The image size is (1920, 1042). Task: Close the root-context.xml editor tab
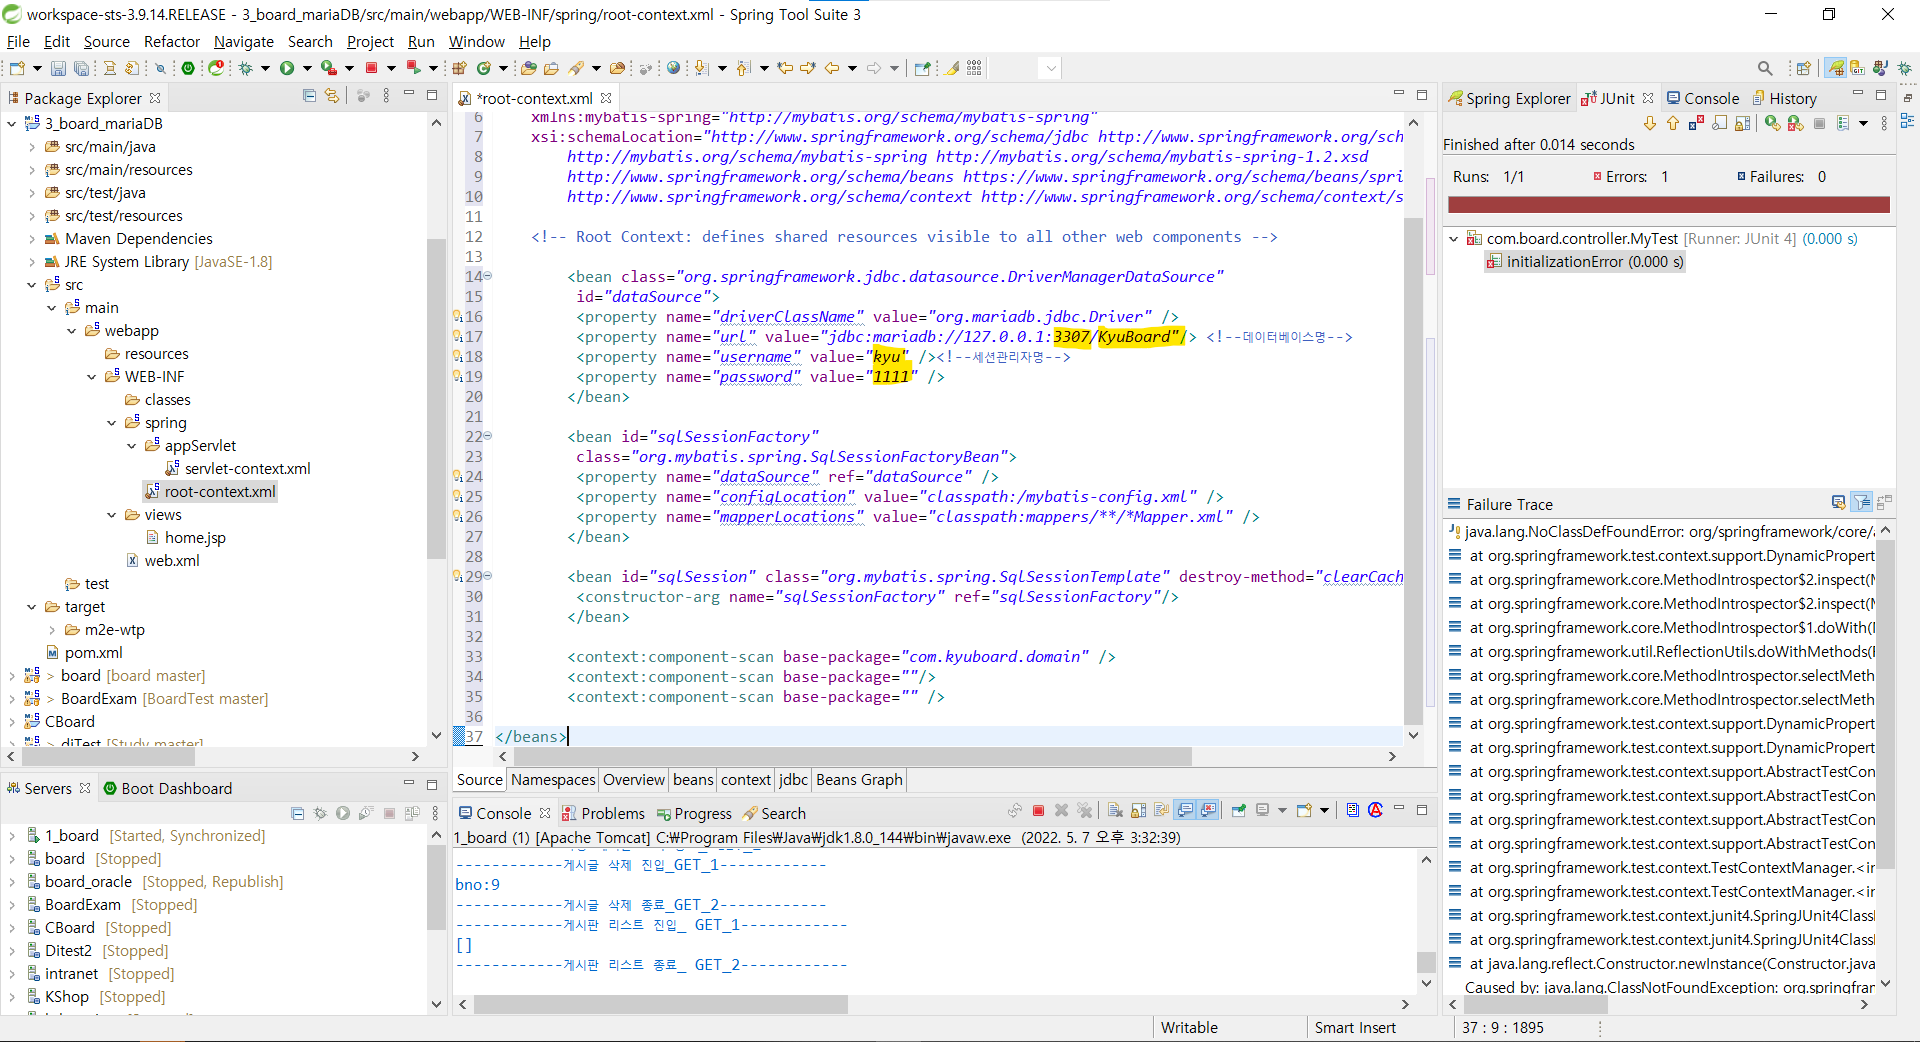click(x=606, y=98)
